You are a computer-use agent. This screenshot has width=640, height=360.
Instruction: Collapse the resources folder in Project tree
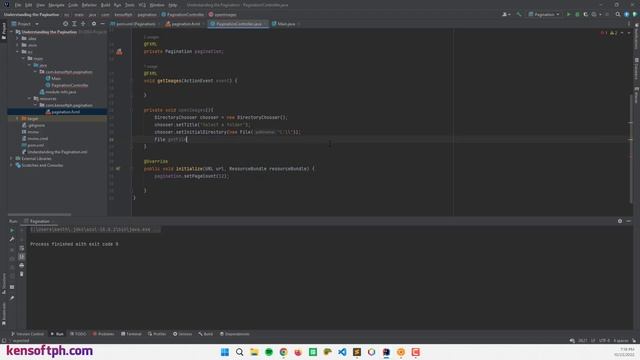(29, 98)
